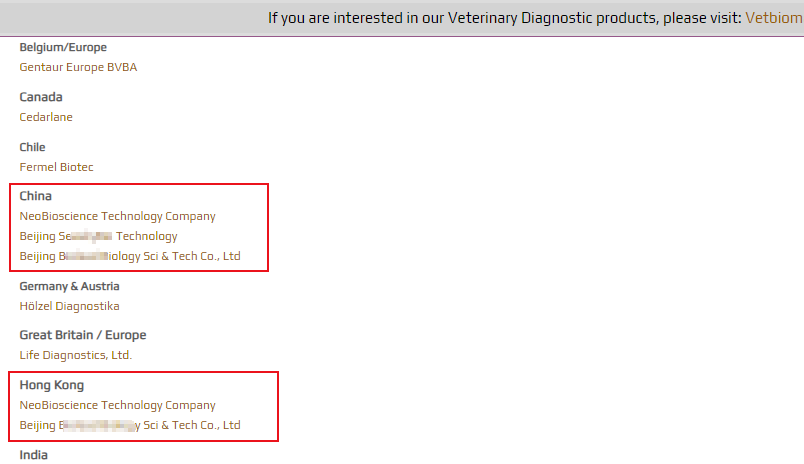Visit the Hölzel Diagnostika link
804x464 pixels.
tap(69, 306)
